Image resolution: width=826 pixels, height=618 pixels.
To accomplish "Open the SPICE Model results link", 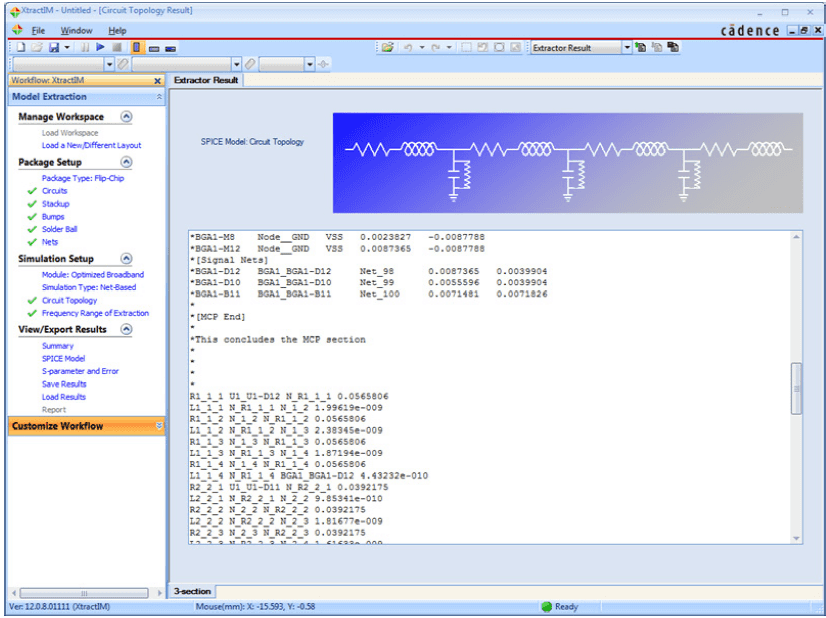I will (x=64, y=358).
